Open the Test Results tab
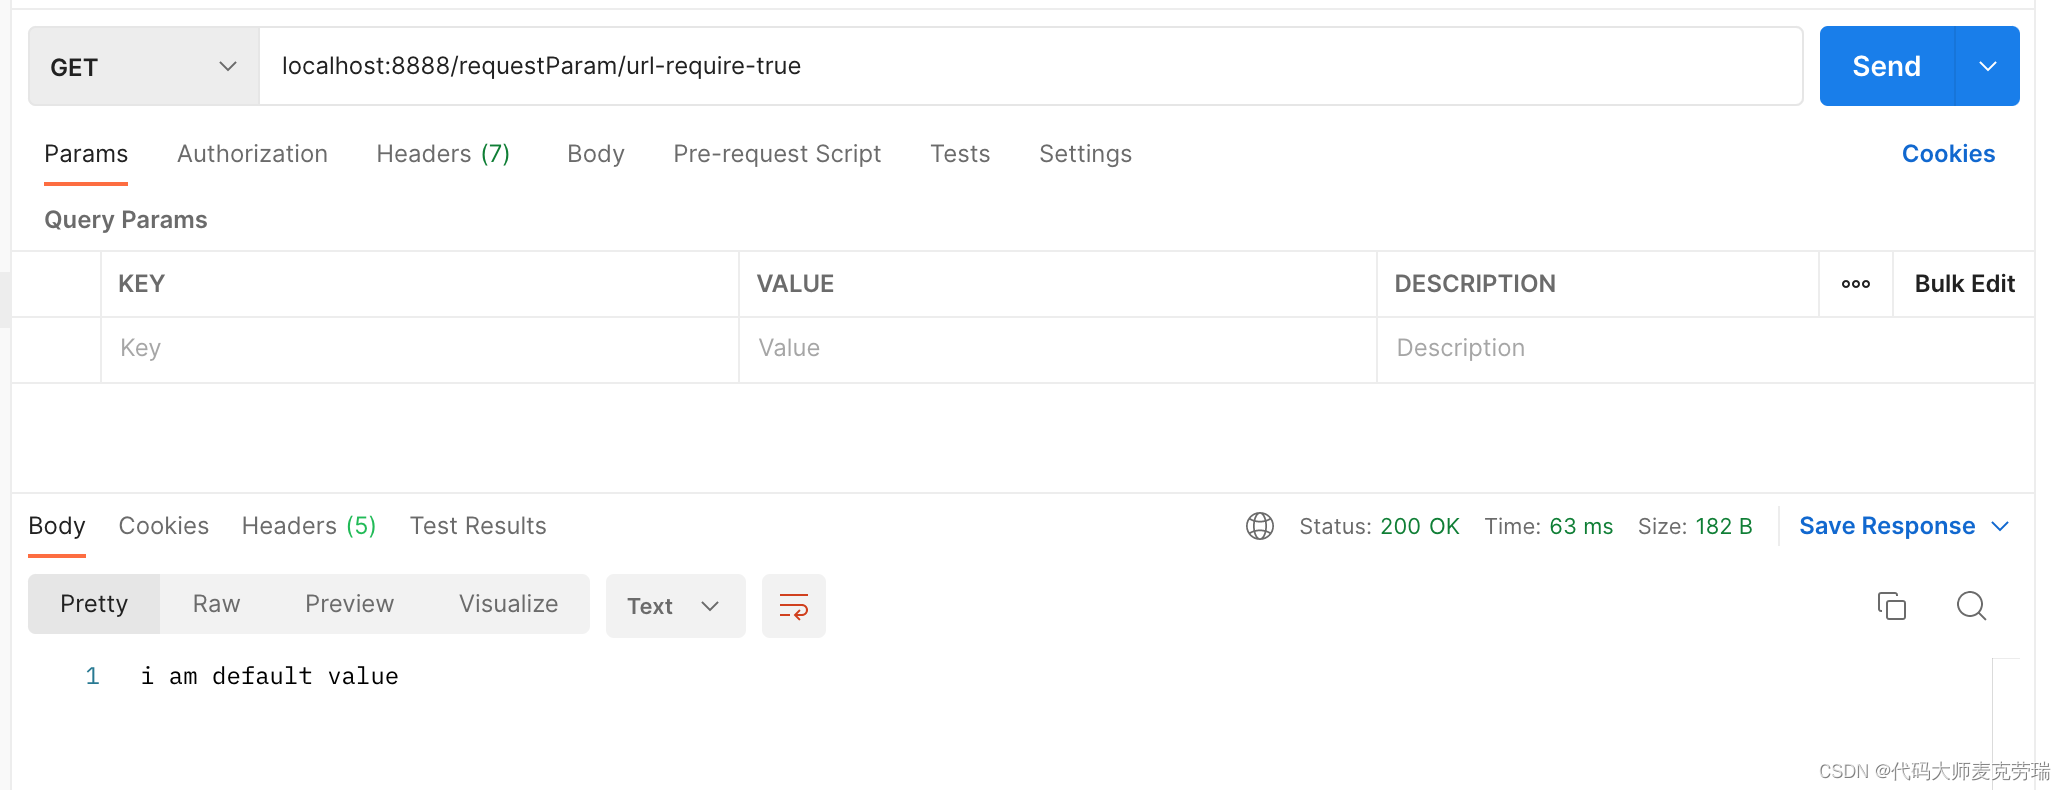 (x=478, y=526)
